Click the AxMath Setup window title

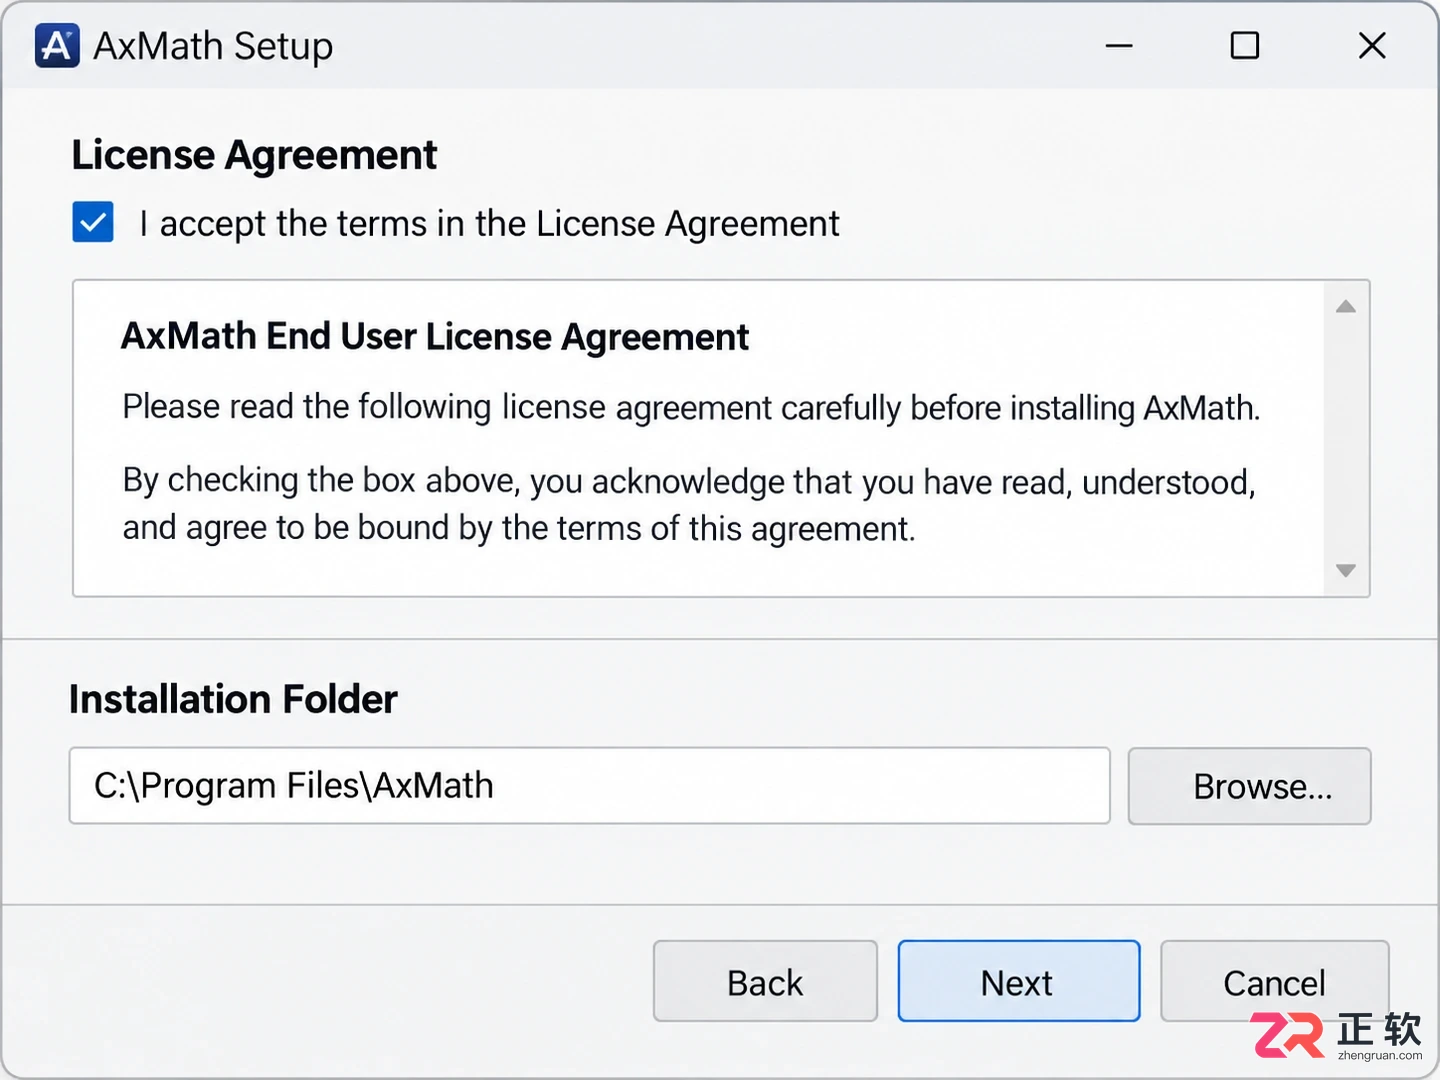pyautogui.click(x=213, y=46)
